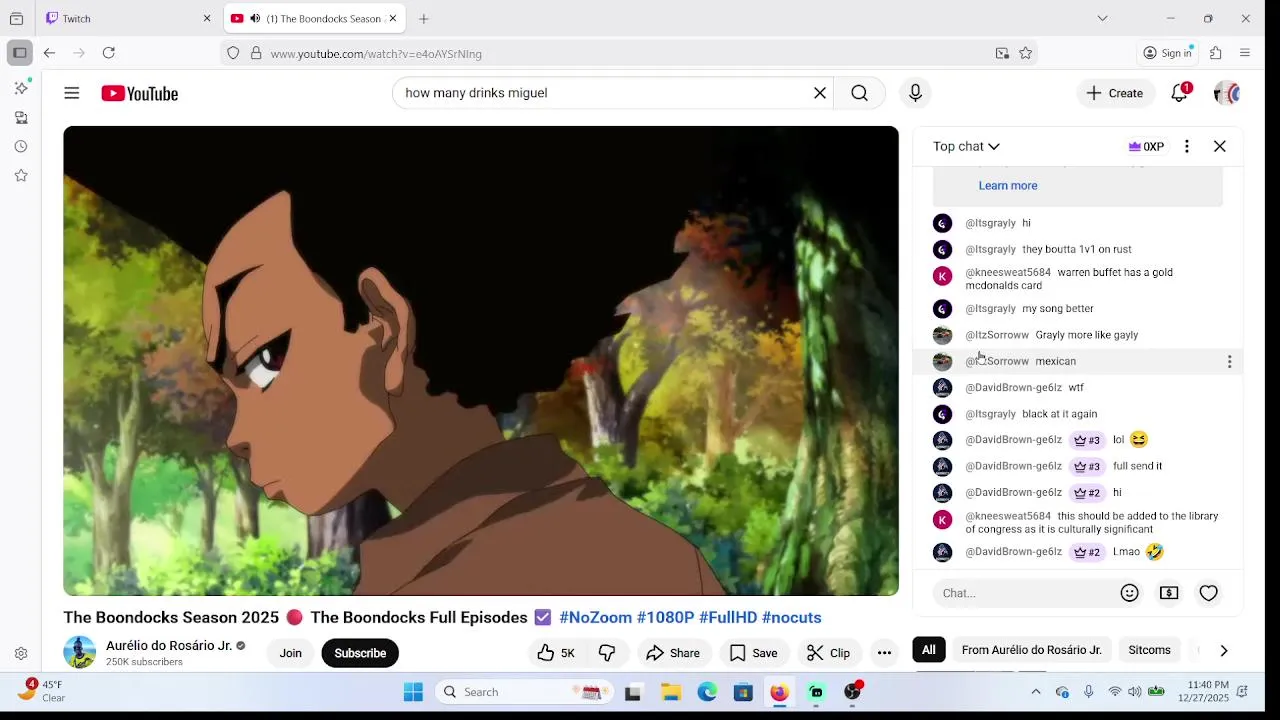Start voice search with microphone

click(x=915, y=93)
